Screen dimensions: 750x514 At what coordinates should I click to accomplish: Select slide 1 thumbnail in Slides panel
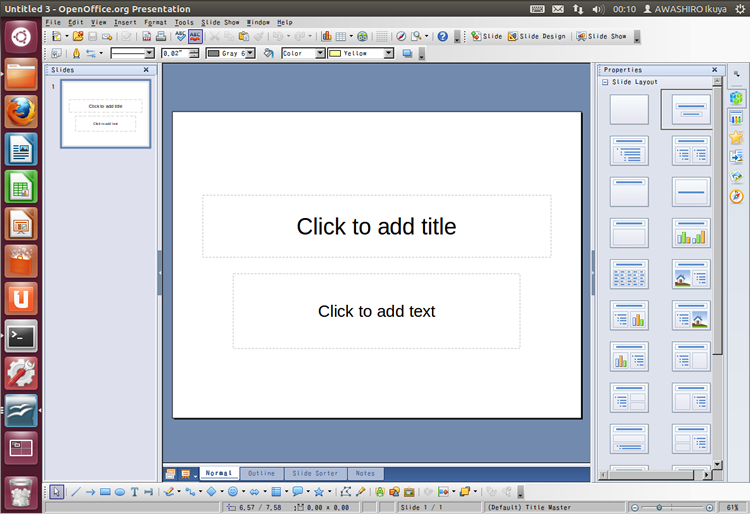click(105, 114)
